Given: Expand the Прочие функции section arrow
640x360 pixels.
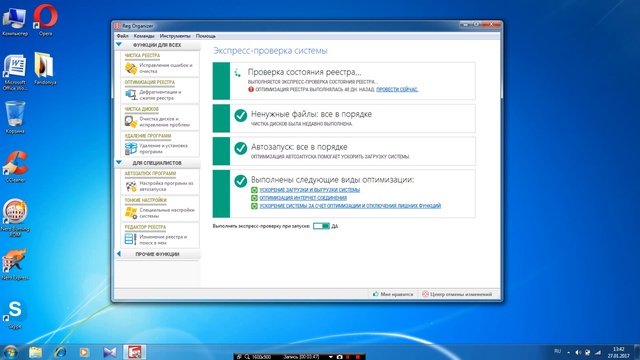Looking at the screenshot, I should 118,254.
